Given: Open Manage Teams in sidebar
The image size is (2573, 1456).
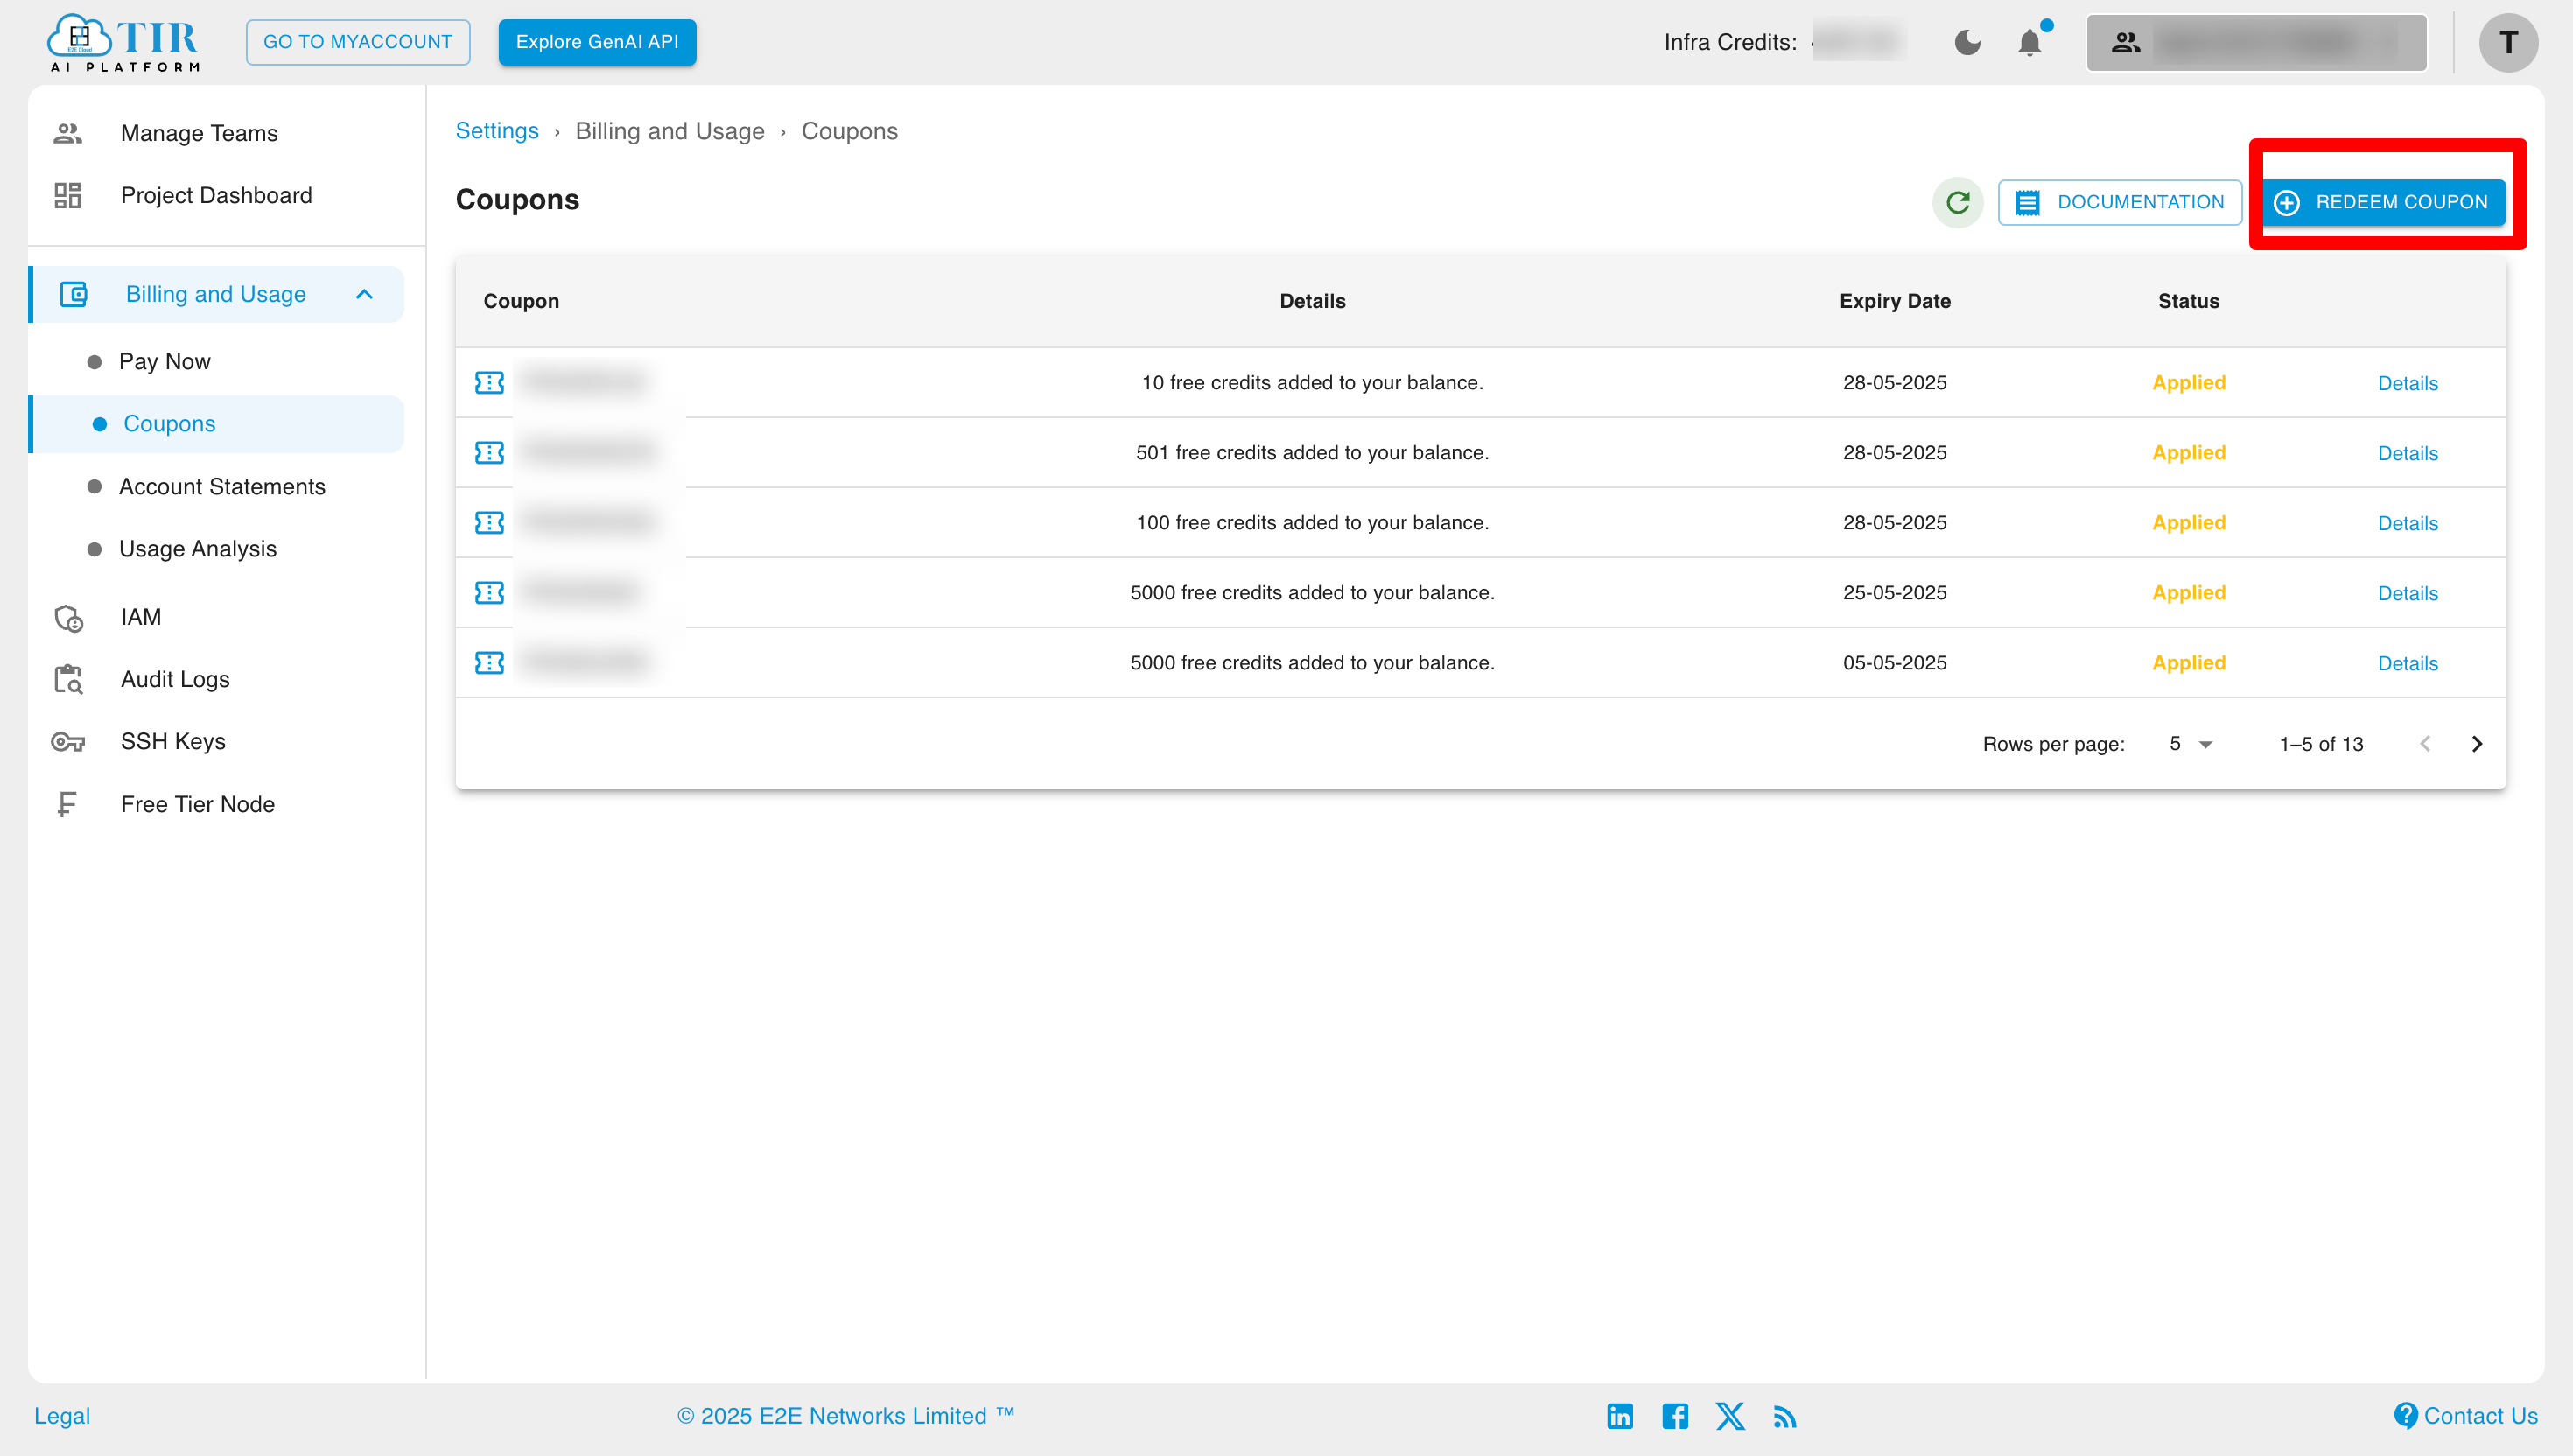Looking at the screenshot, I should click(199, 133).
